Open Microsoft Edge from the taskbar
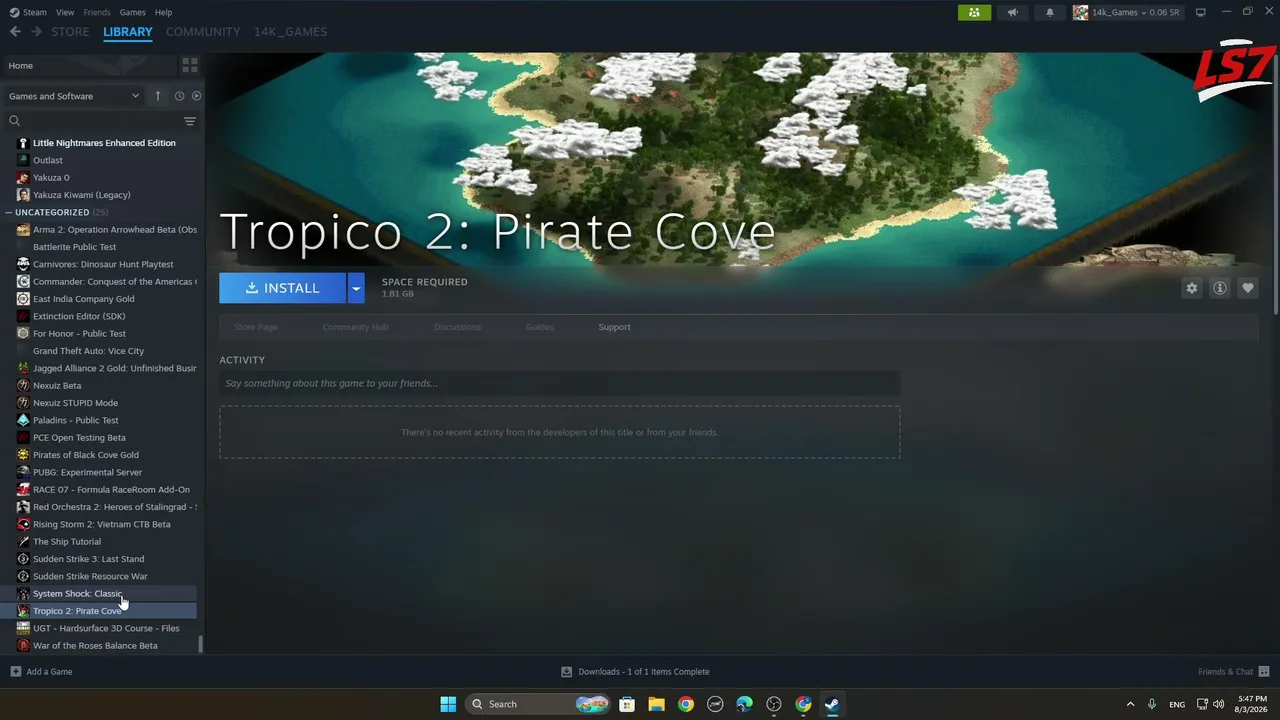Image resolution: width=1280 pixels, height=720 pixels. pyautogui.click(x=744, y=704)
